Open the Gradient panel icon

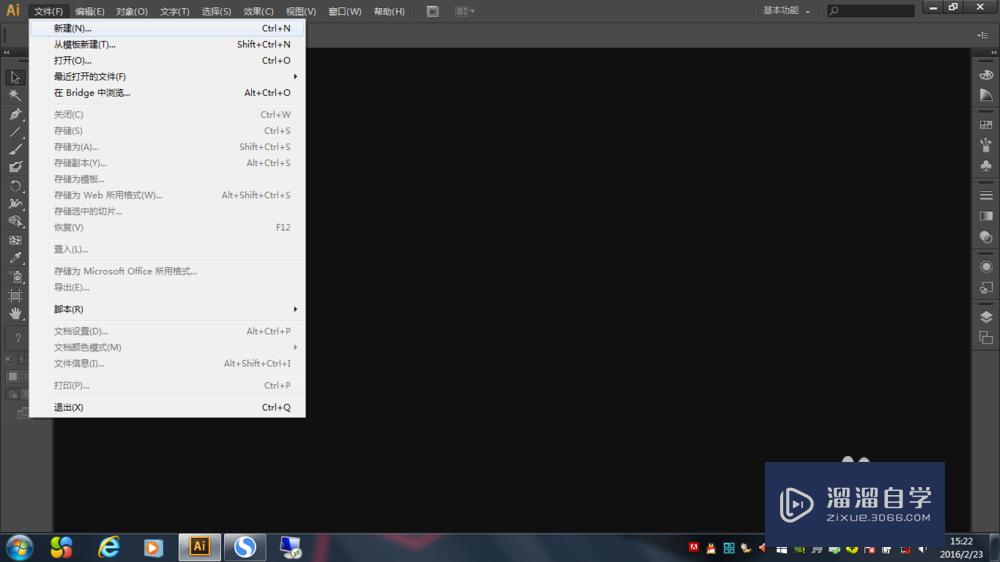coord(986,216)
